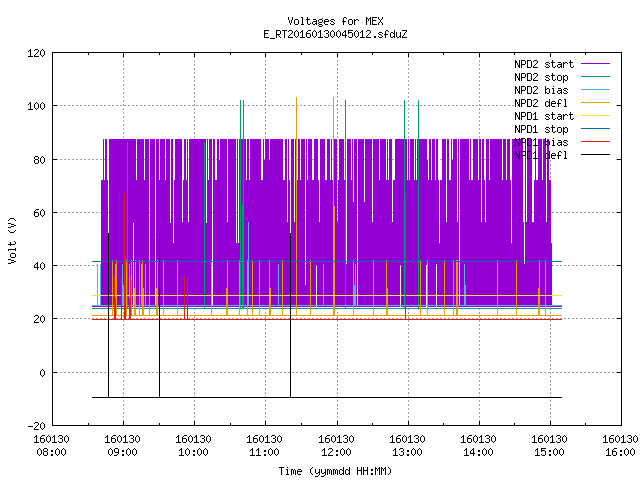Image resolution: width=640 pixels, height=480 pixels.
Task: Click the y-axis tick value -20
Action: (x=36, y=426)
